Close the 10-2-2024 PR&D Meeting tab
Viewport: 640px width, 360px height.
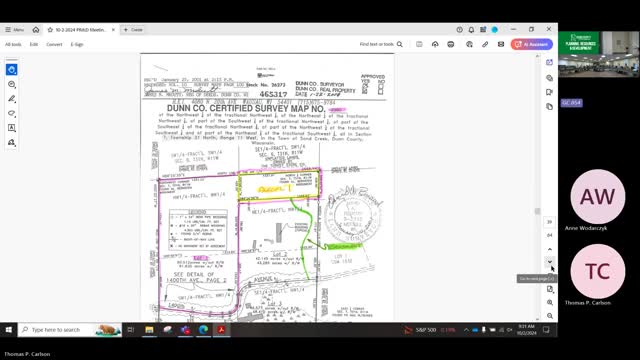click(x=113, y=30)
